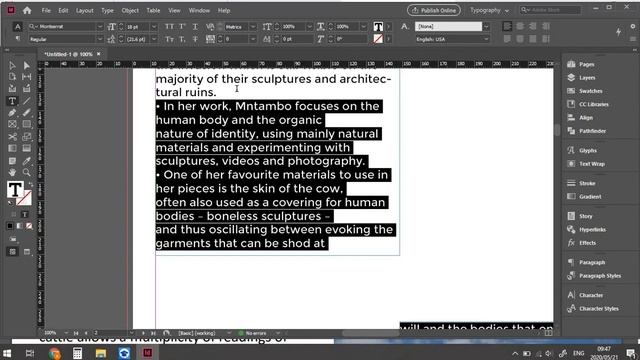The image size is (640, 360).
Task: Open the File menu
Action: click(x=46, y=10)
